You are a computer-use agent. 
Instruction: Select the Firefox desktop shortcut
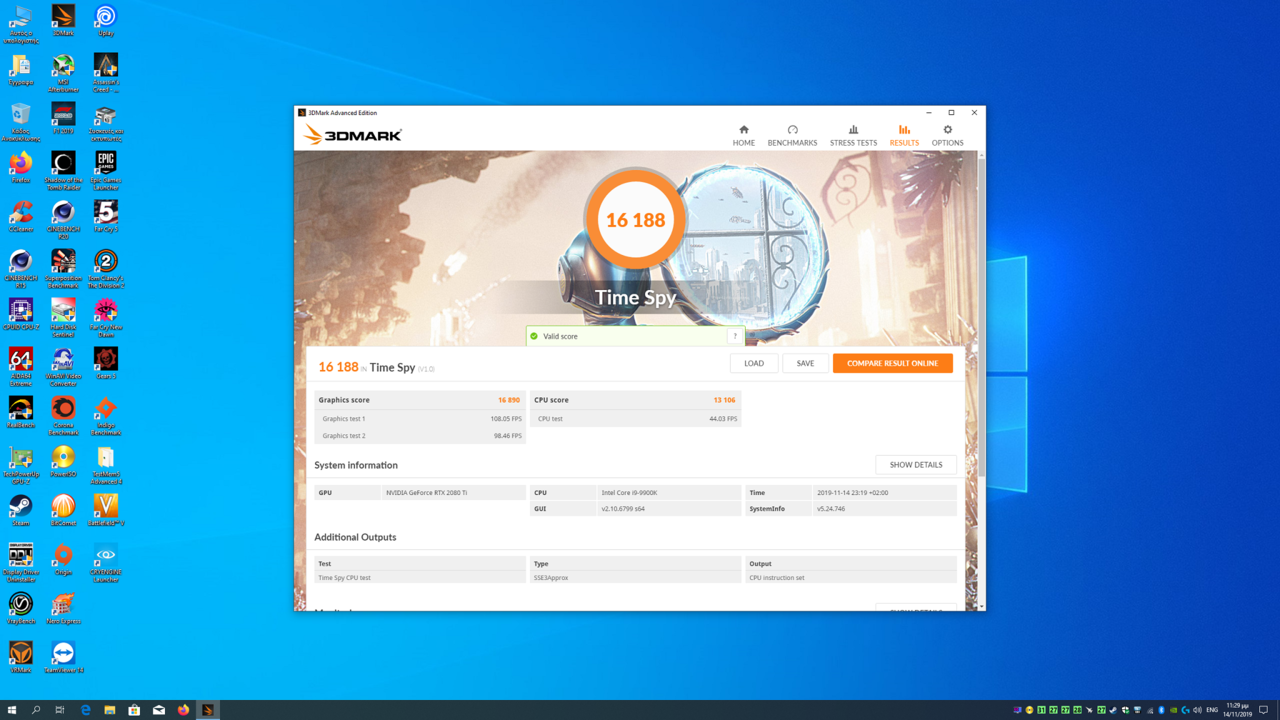[20, 167]
